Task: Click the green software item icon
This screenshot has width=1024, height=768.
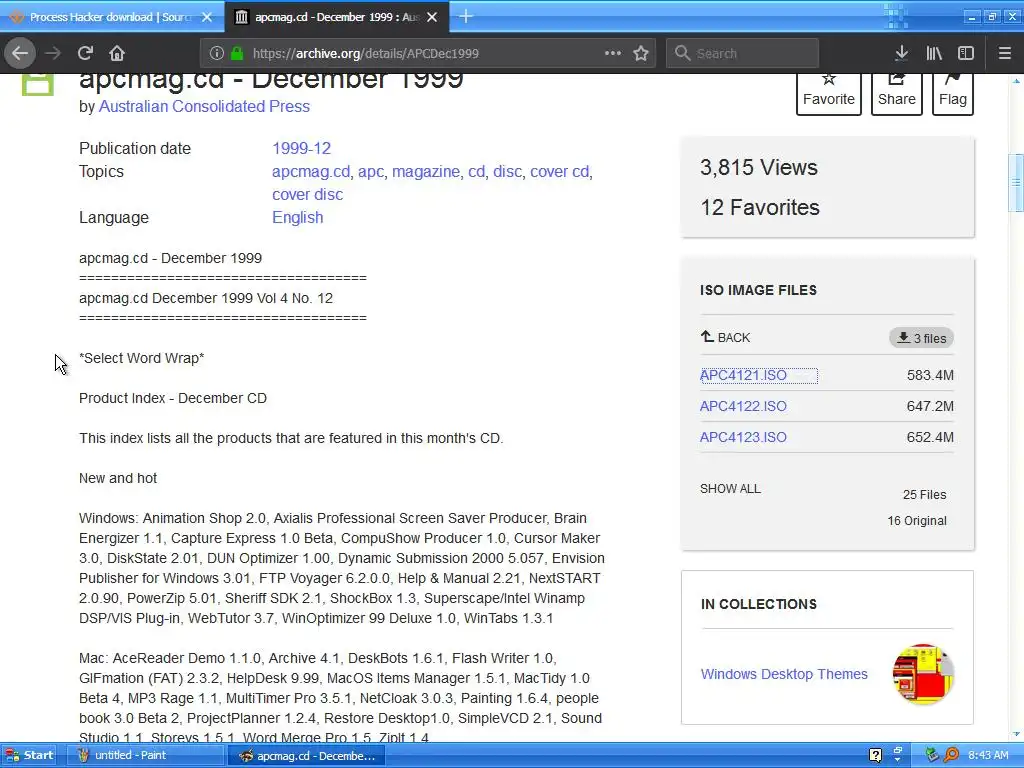Action: pos(38,85)
